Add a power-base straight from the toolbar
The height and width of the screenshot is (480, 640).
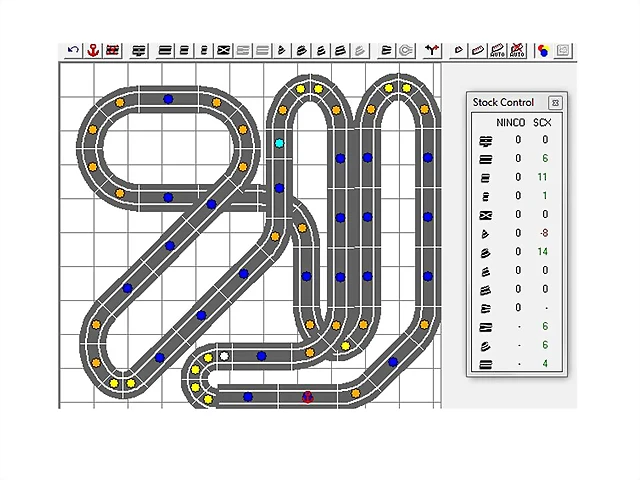click(139, 51)
